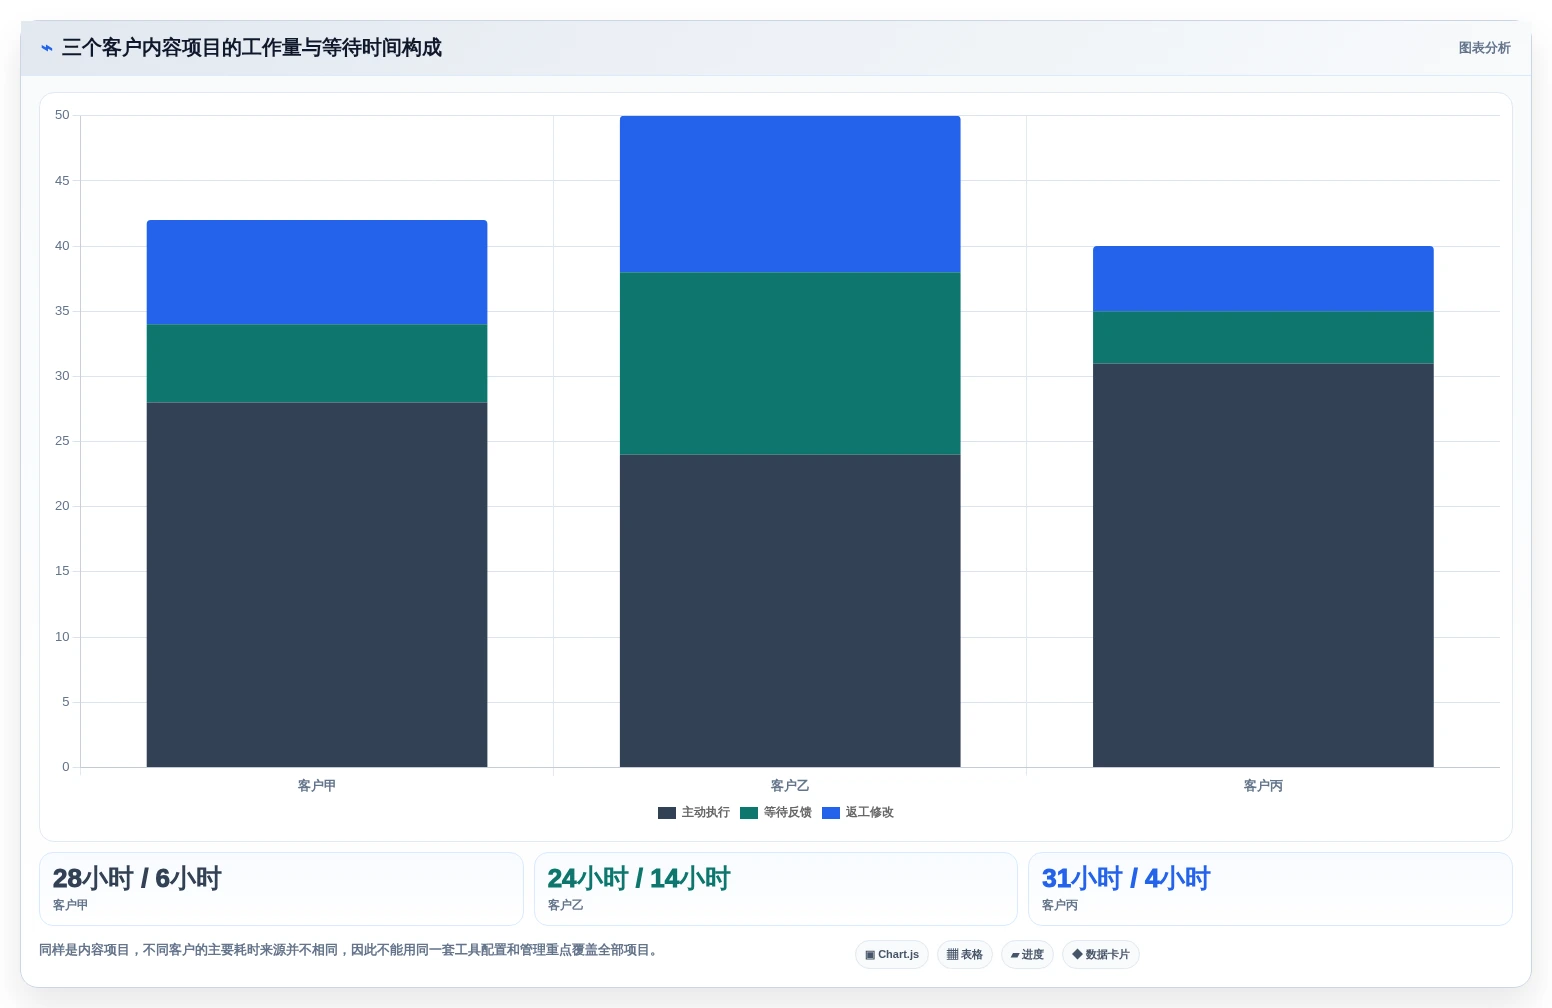
Task: Toggle the 等待反馈 legend color box
Action: click(x=749, y=813)
